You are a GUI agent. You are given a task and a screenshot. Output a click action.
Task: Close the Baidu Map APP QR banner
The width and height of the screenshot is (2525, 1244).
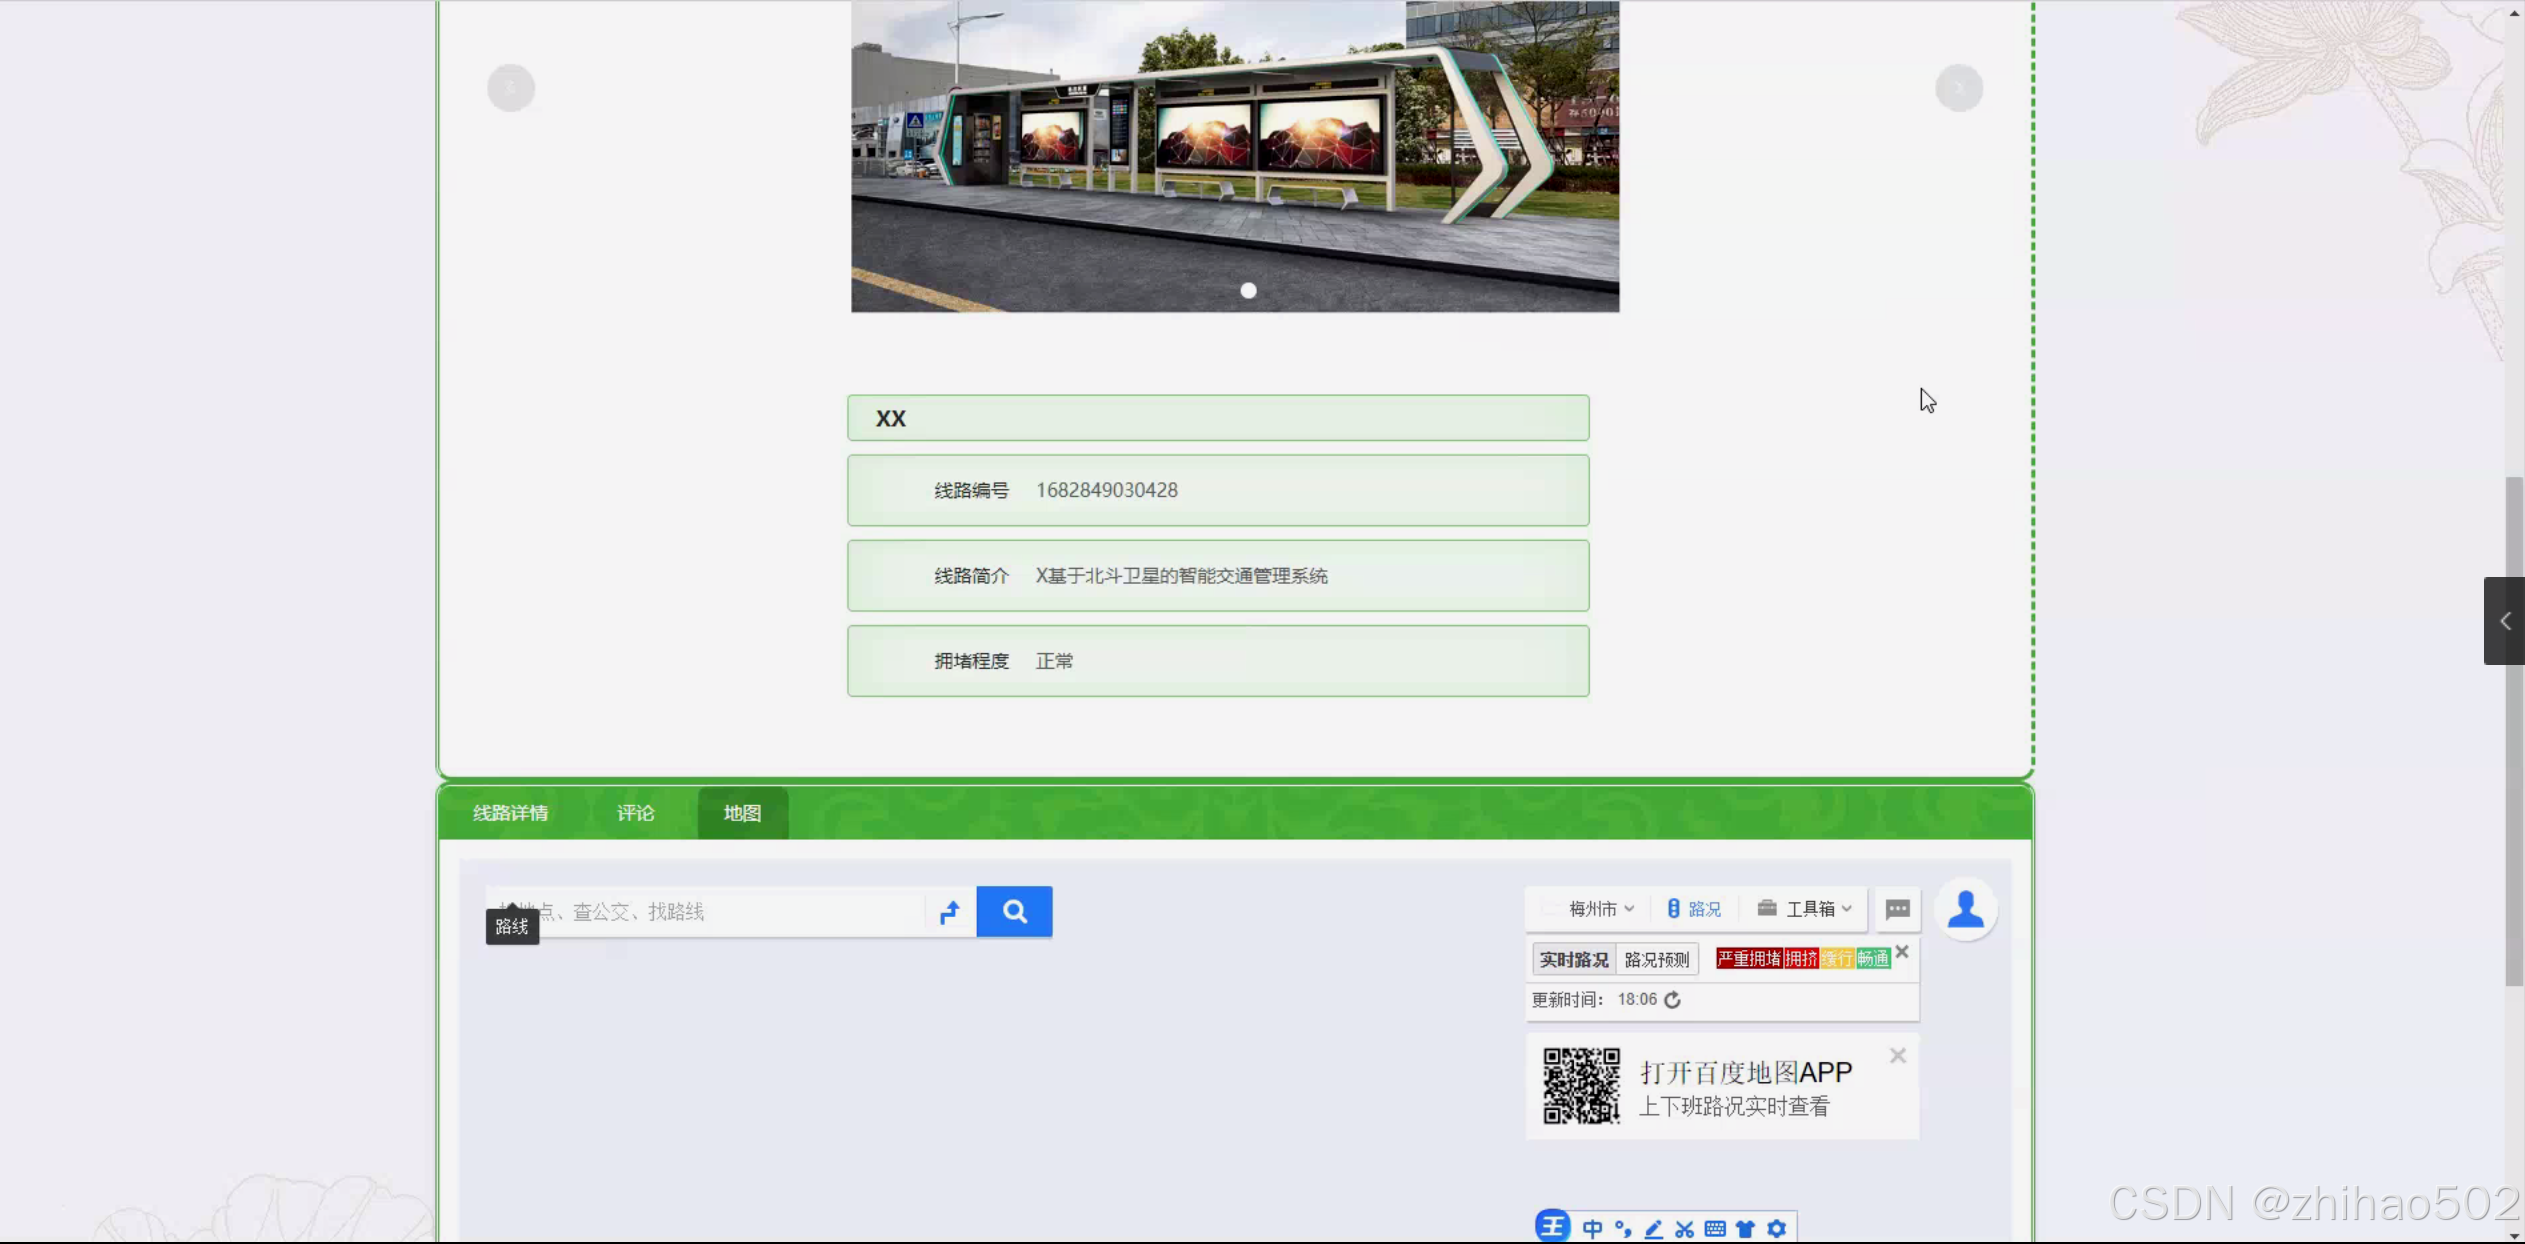tap(1897, 1056)
